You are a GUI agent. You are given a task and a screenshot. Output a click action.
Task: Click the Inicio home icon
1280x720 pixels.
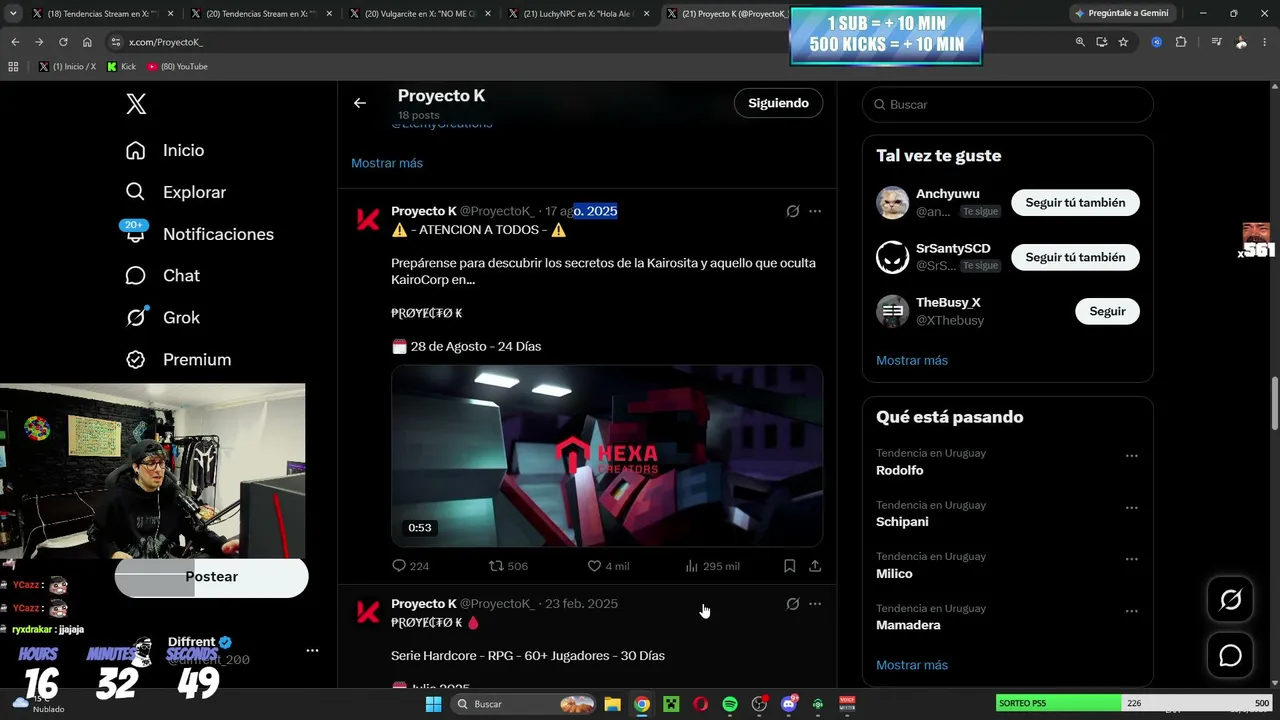(x=136, y=150)
